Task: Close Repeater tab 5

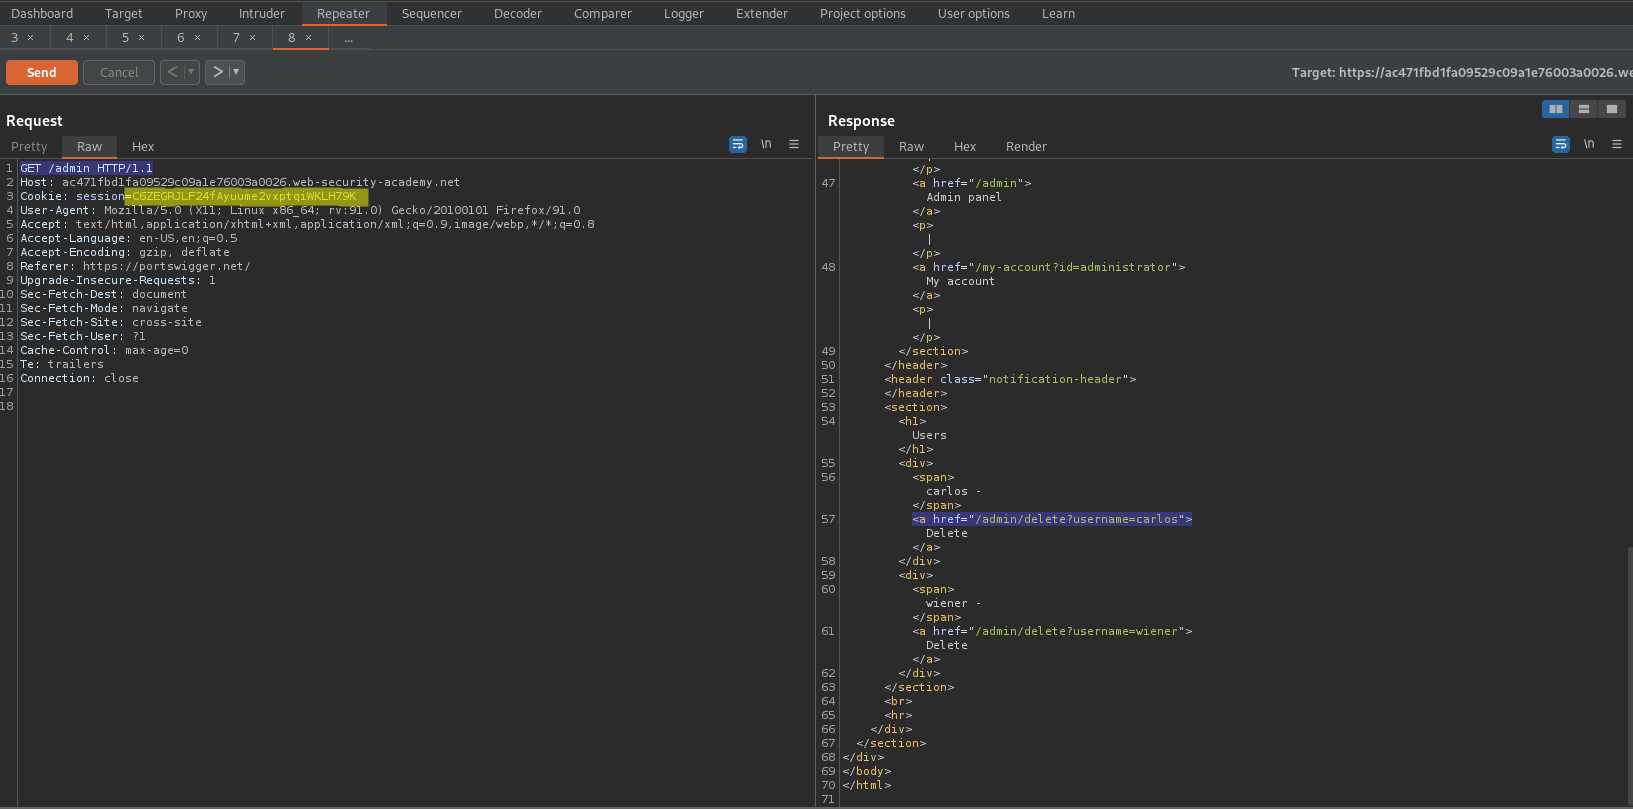Action: coord(141,38)
